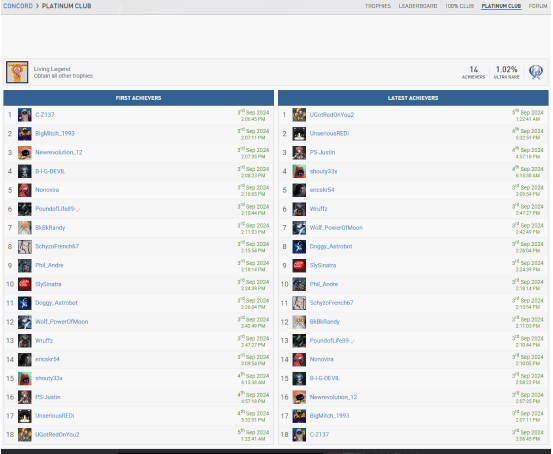This screenshot has width=553, height=454.
Task: Open Newrevolution_12's profile link in First Achievers
Action: [59, 152]
